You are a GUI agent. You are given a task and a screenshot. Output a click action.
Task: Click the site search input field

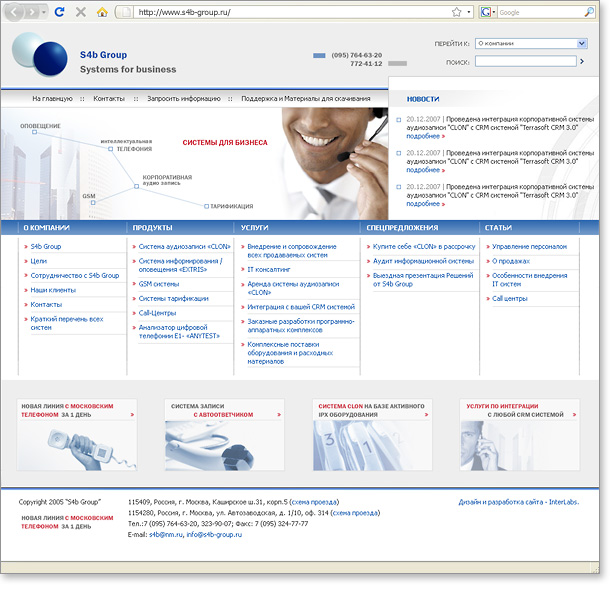(x=525, y=62)
